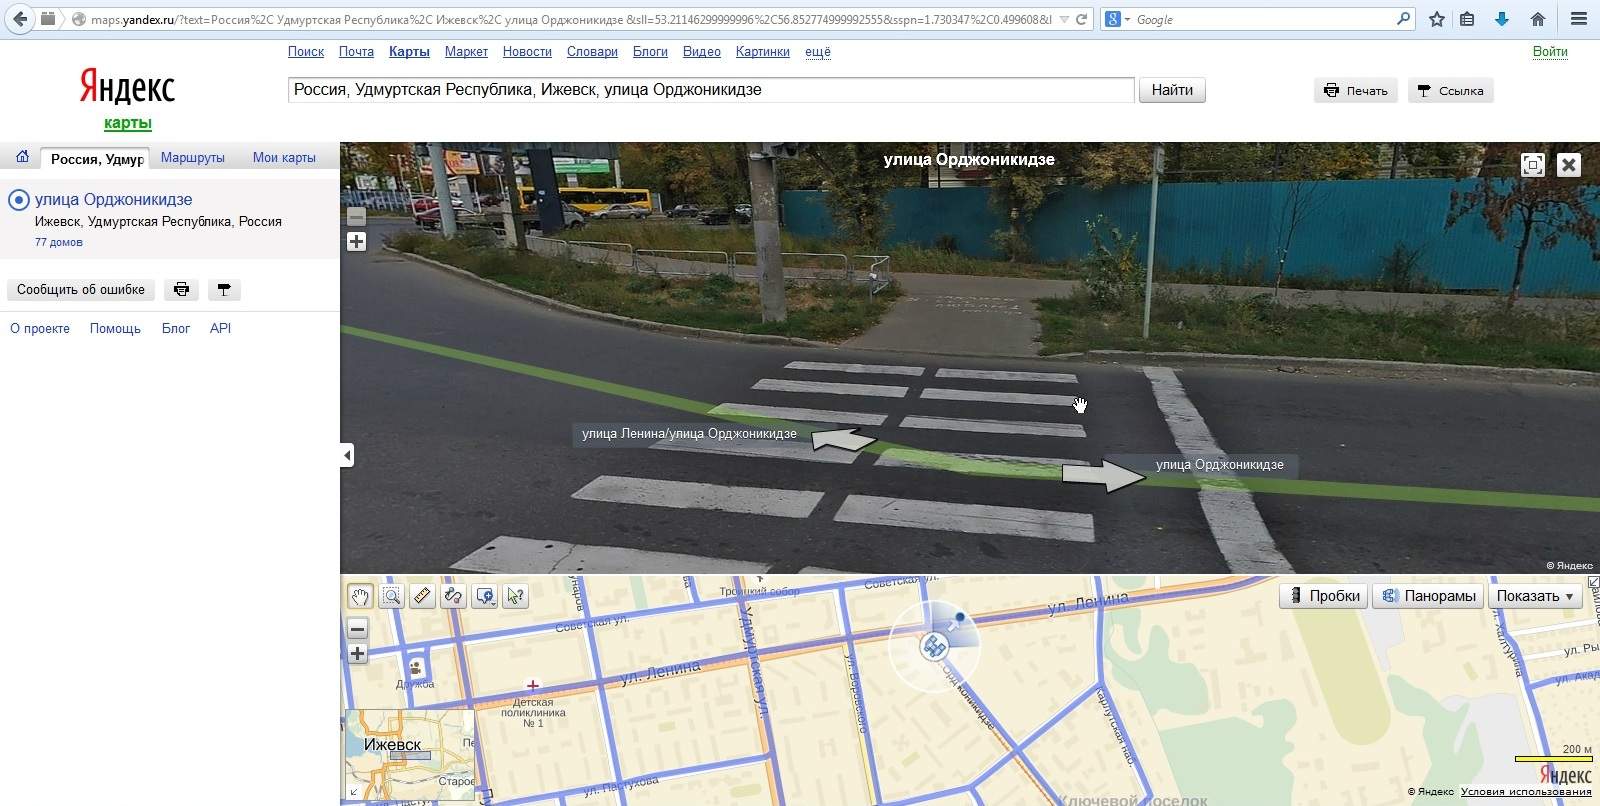1600x806 pixels.
Task: Click the browser home icon
Action: tap(1538, 19)
